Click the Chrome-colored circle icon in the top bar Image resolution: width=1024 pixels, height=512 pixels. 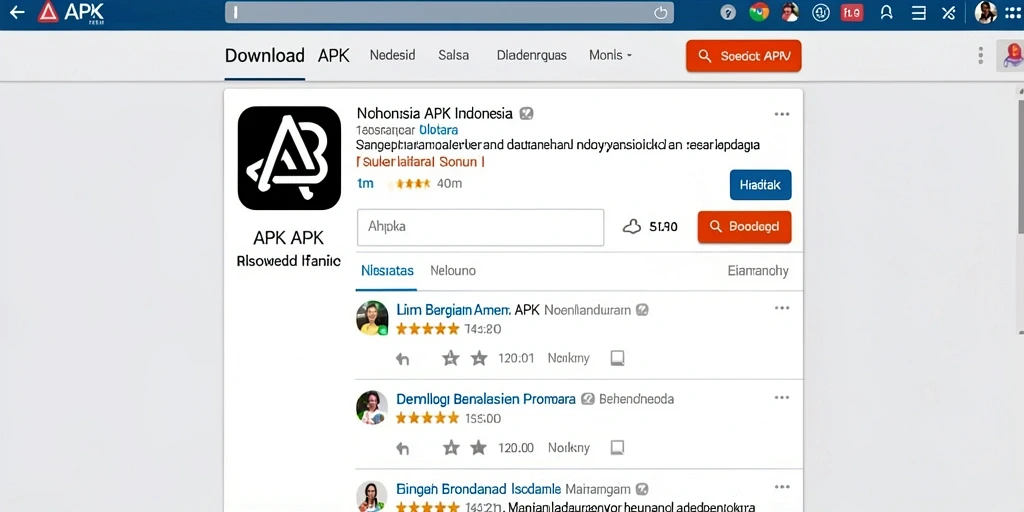coord(759,12)
